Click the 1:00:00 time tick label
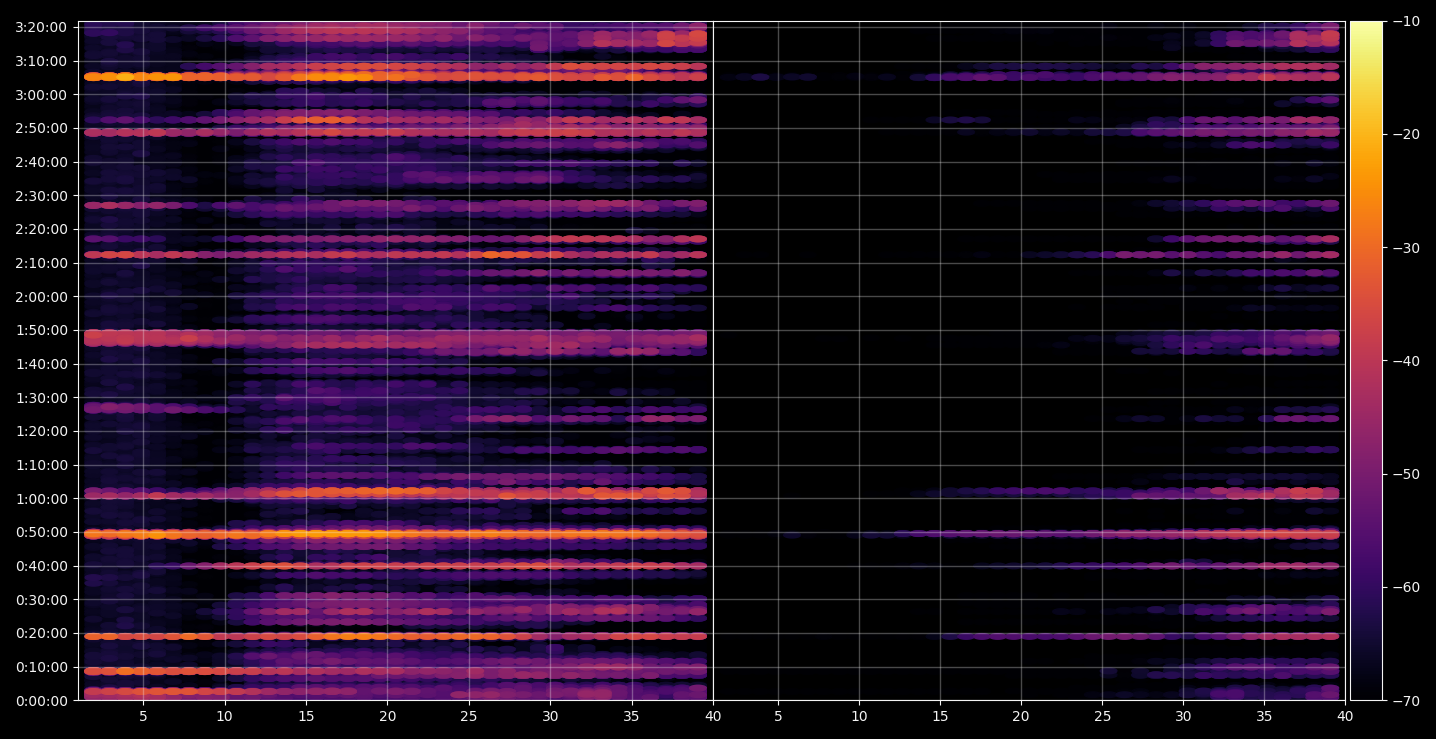The image size is (1436, 739). [41, 499]
